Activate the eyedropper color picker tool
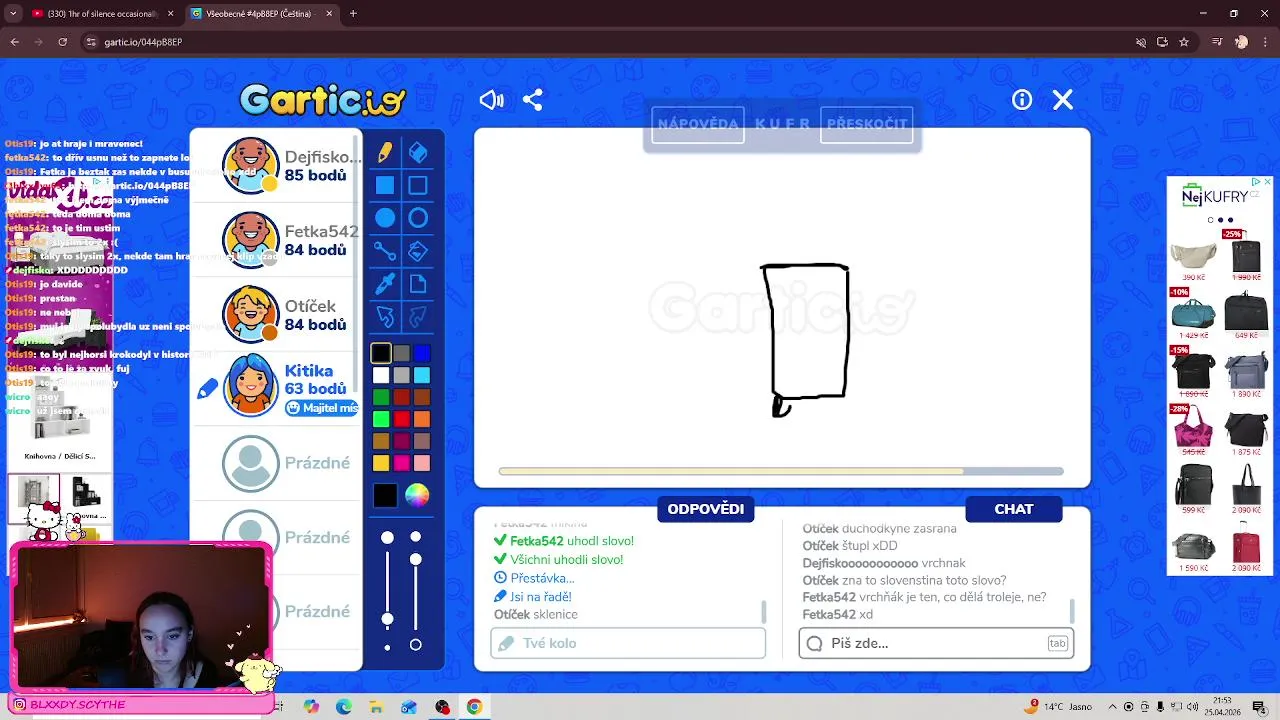The image size is (1280, 720). point(385,284)
